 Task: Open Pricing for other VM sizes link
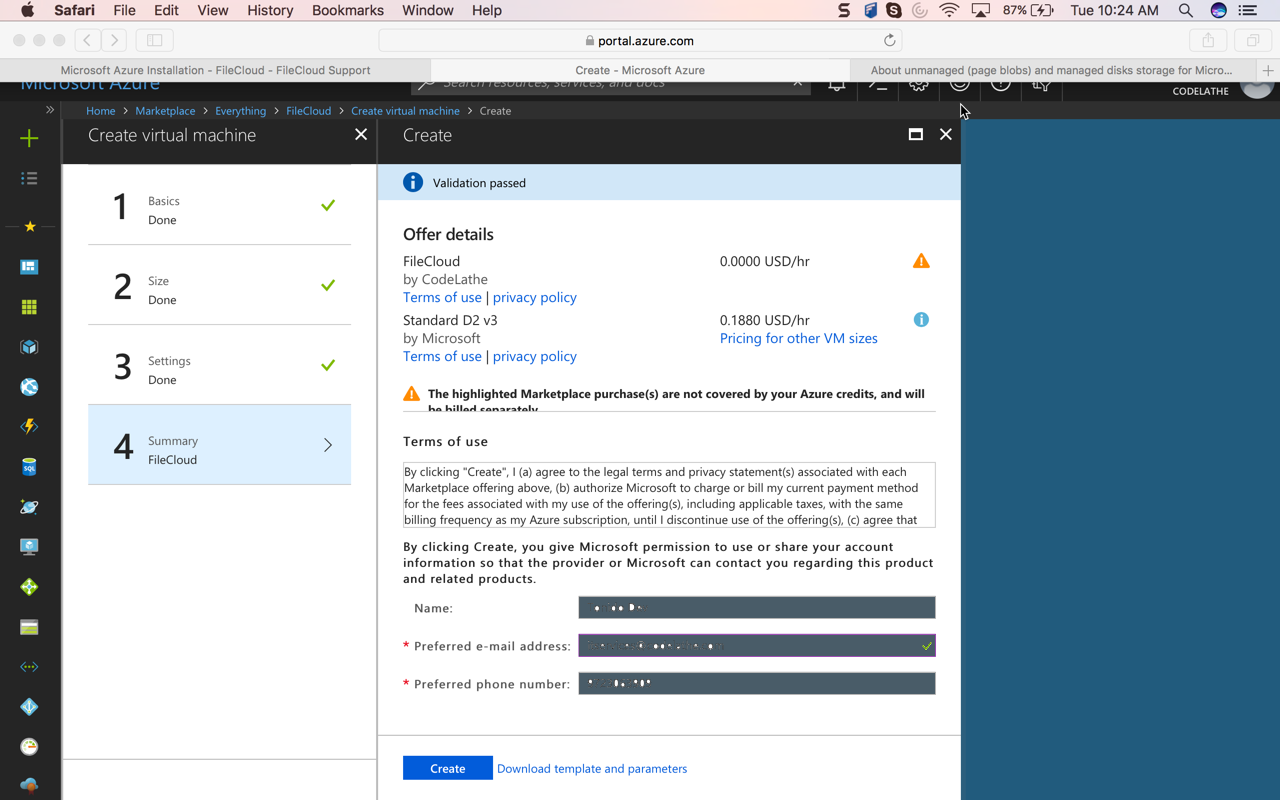(798, 338)
